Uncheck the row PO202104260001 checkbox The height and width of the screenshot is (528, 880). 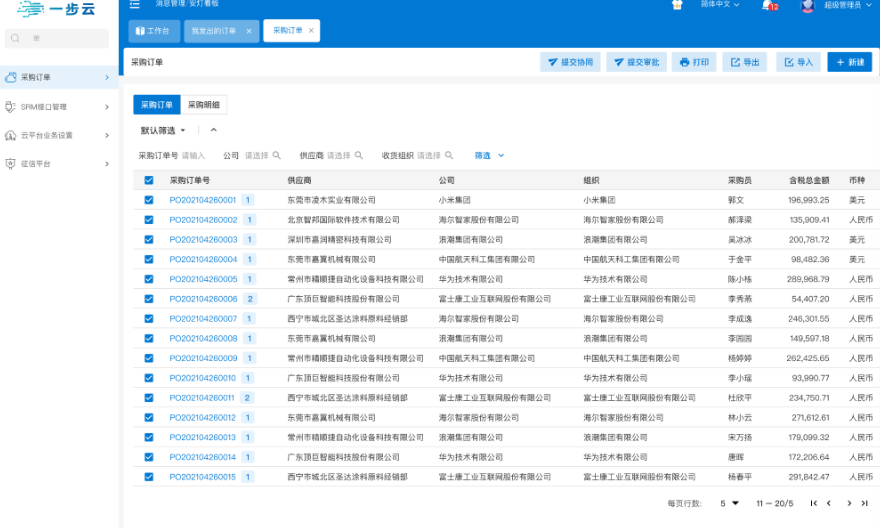(x=149, y=200)
